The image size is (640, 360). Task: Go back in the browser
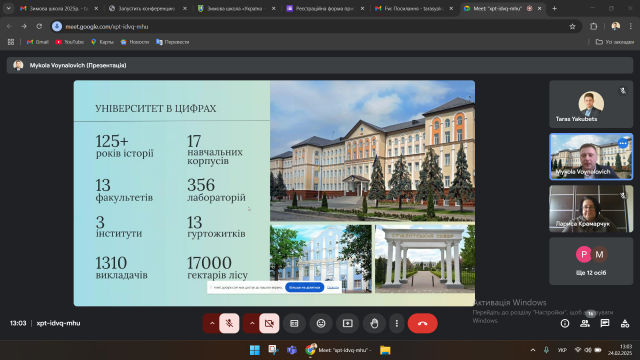click(x=9, y=26)
